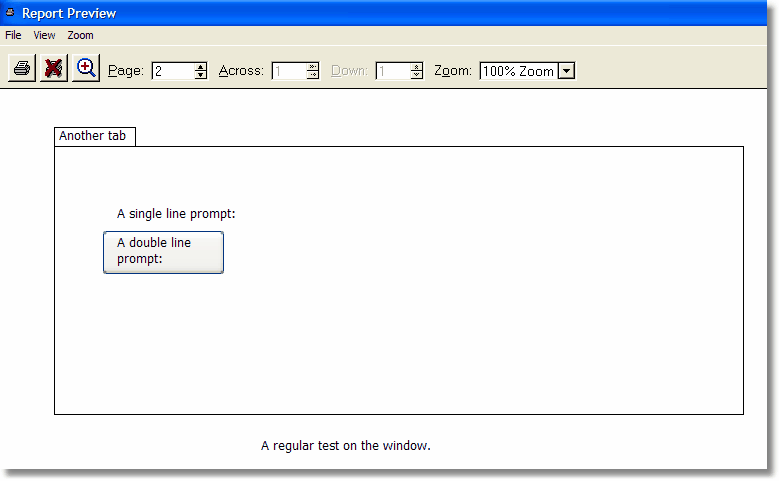Click the 100% Zoom combo box text
Viewport: 779px width, 481px height.
[x=519, y=71]
